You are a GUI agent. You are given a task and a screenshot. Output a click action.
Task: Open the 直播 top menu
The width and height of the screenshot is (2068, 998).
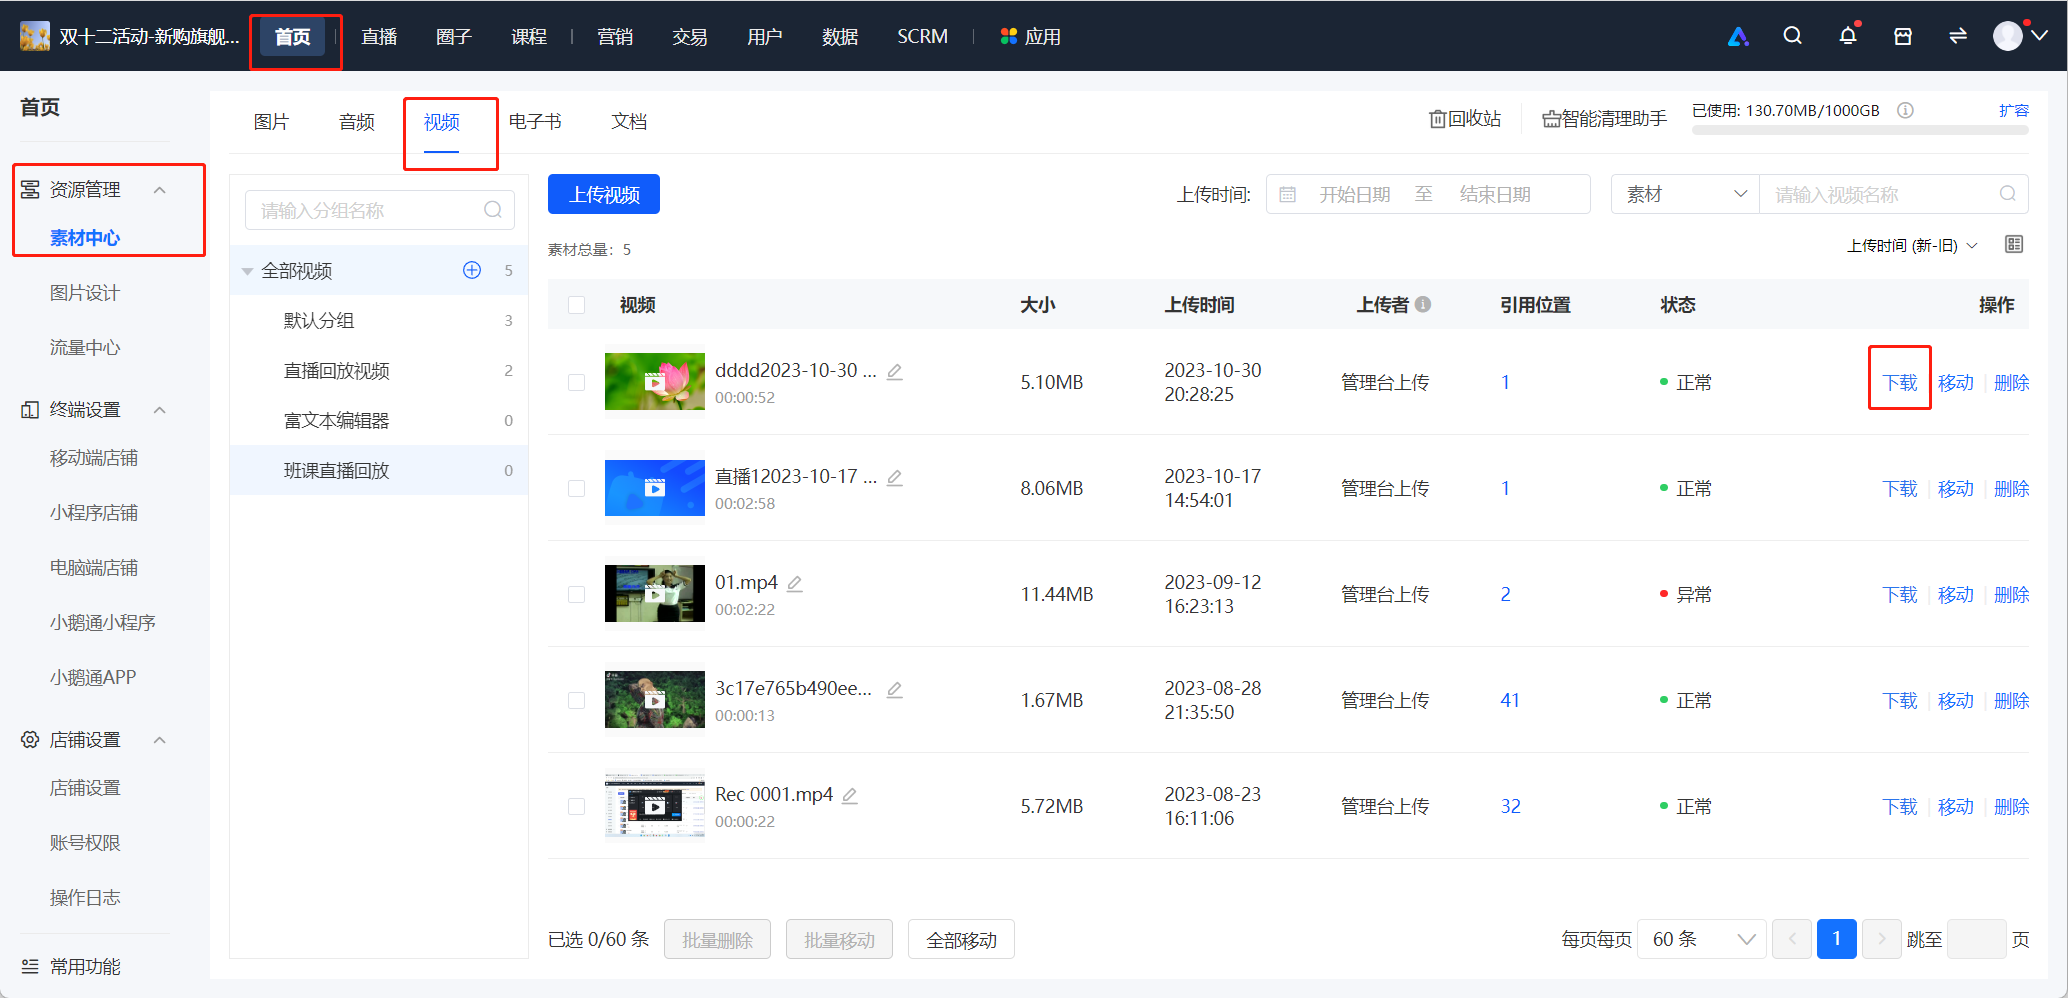(379, 36)
